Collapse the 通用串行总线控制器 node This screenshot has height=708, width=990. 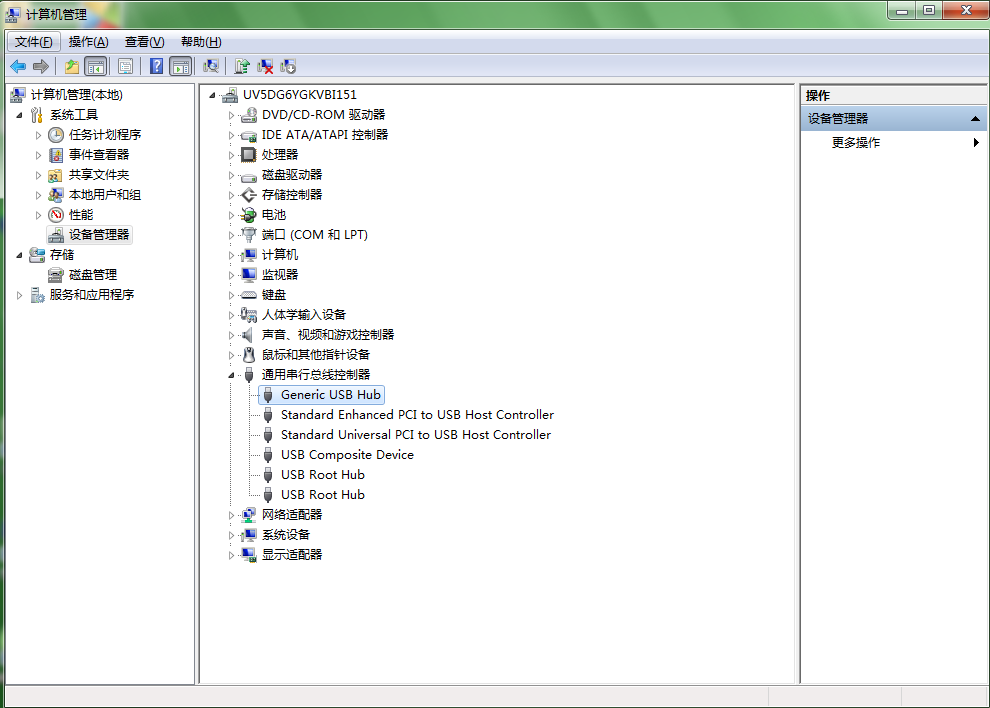(231, 374)
